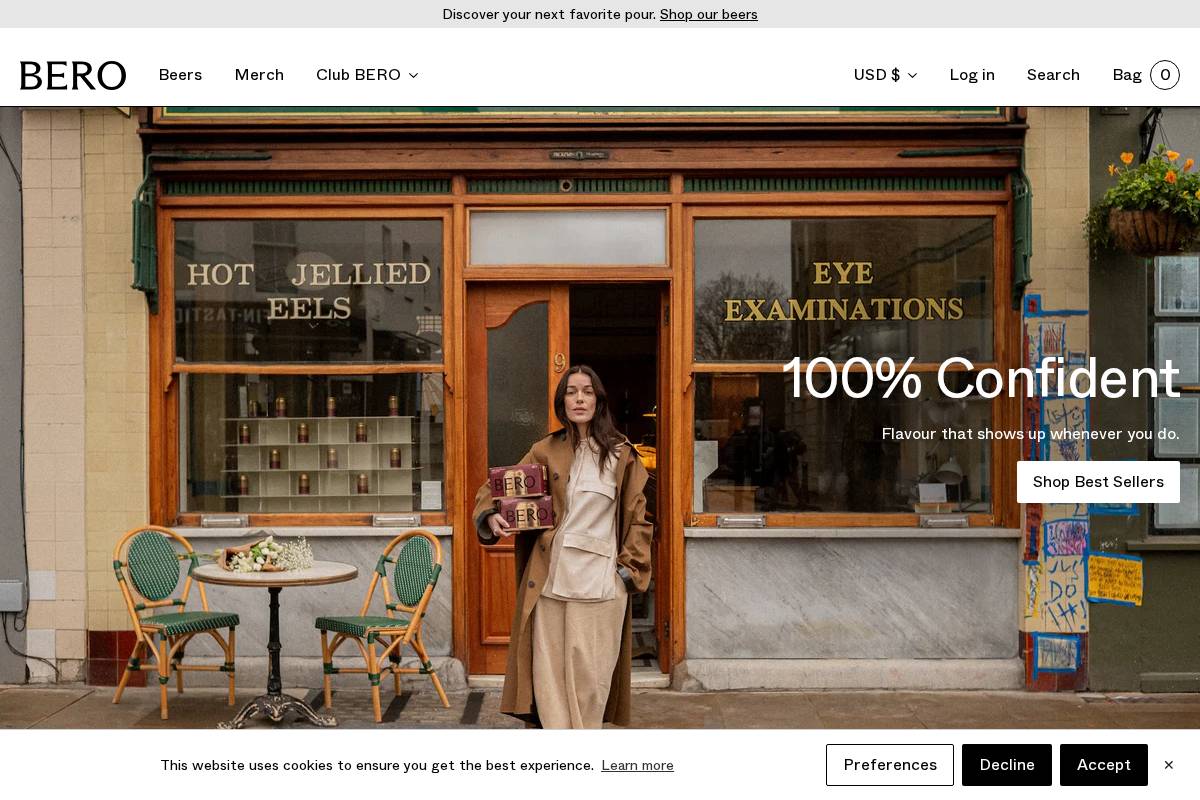Go to the Log in page

coord(972,75)
